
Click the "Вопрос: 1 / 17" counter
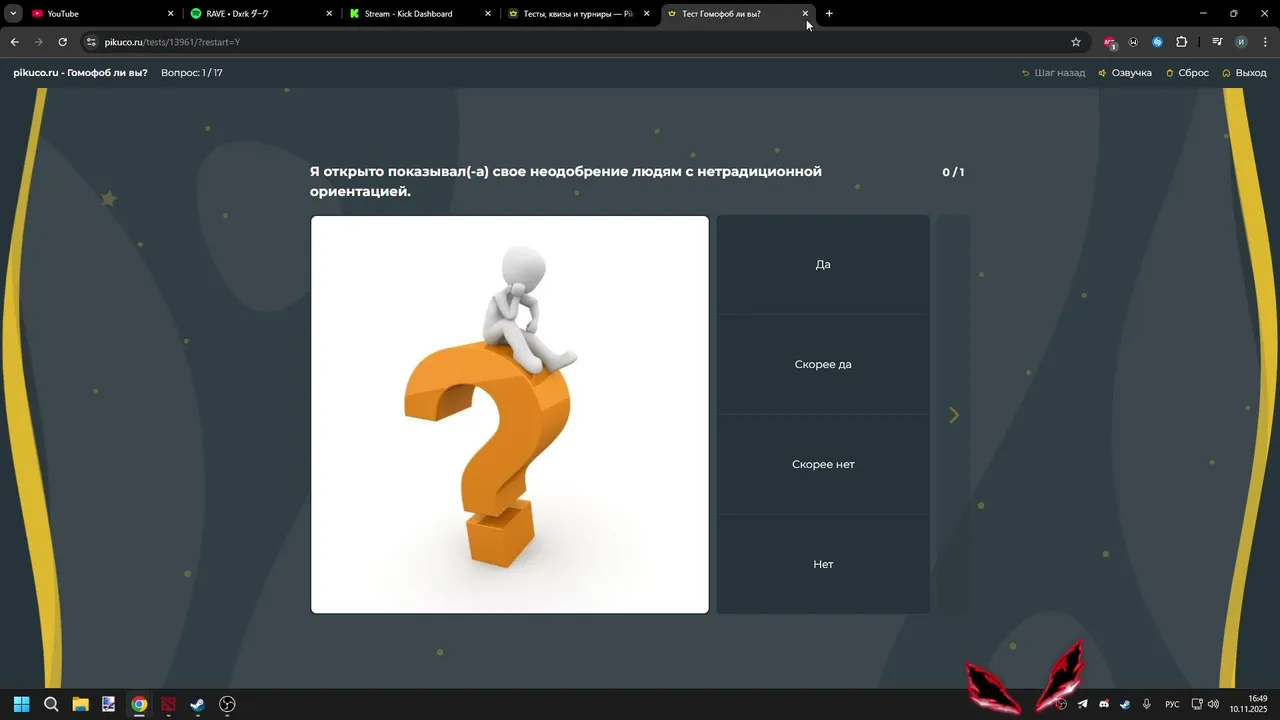[192, 73]
